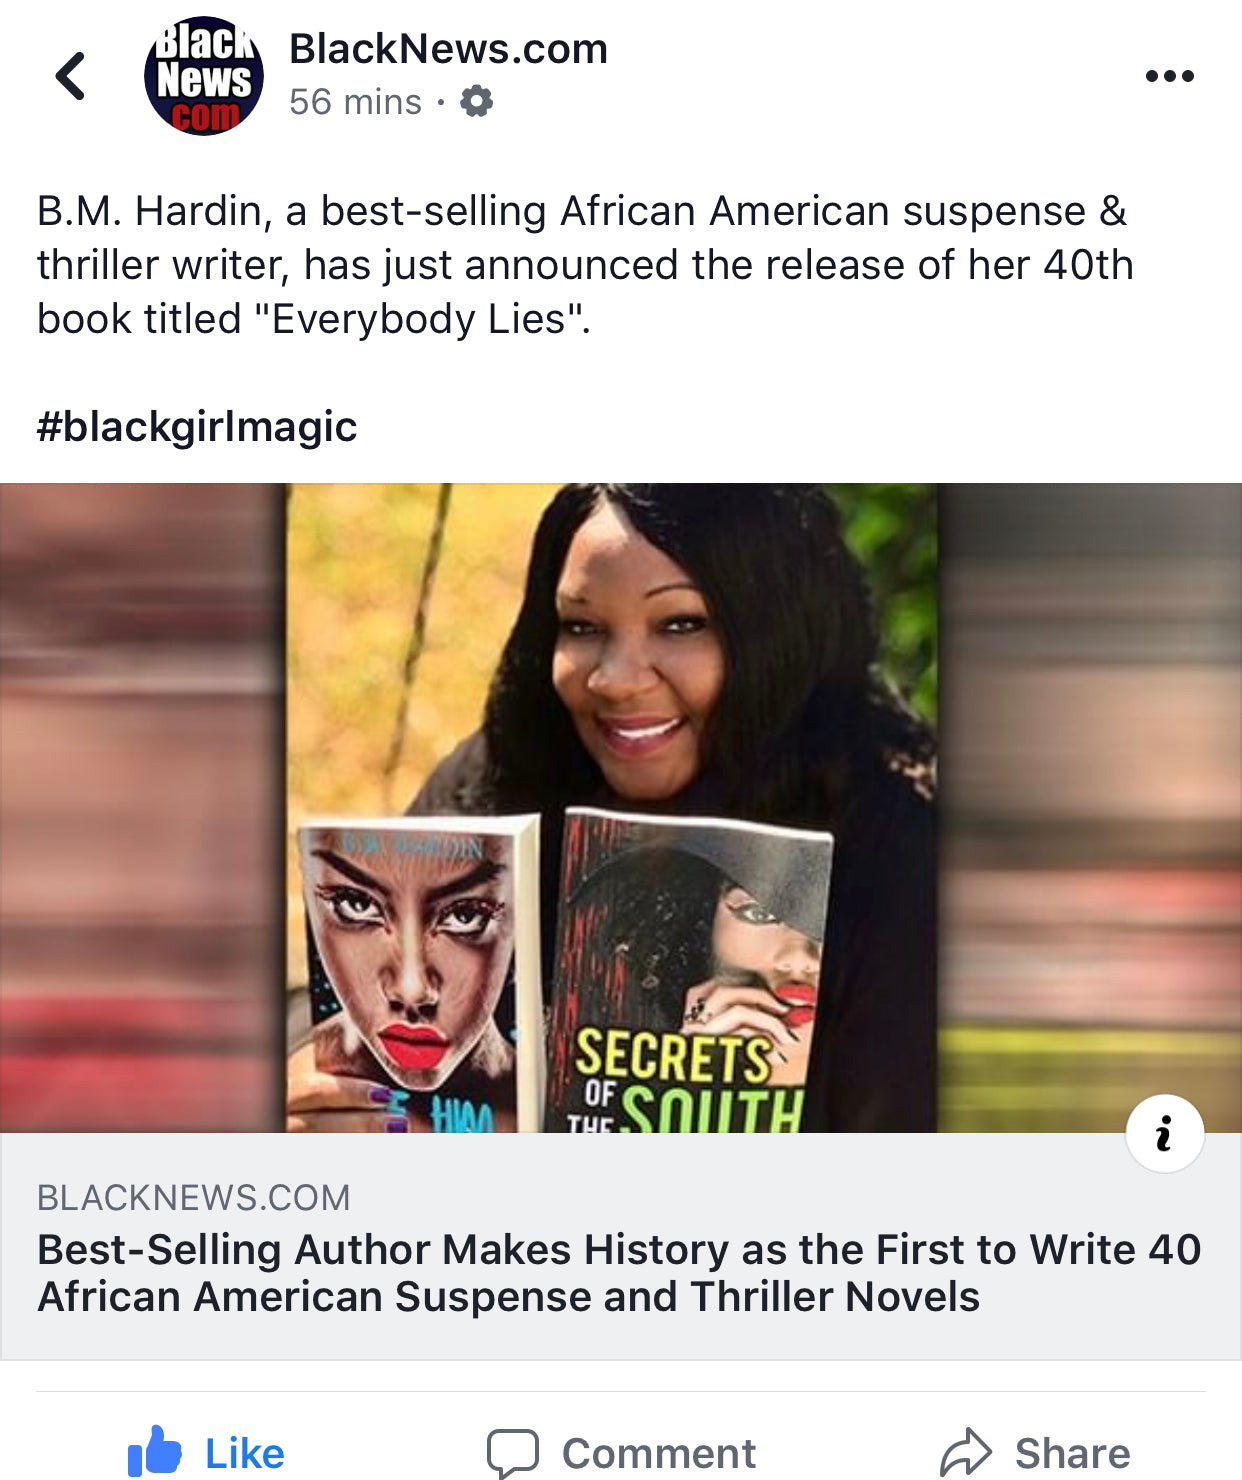
Task: Tap the 56 mins timestamp
Action: pyautogui.click(x=355, y=102)
